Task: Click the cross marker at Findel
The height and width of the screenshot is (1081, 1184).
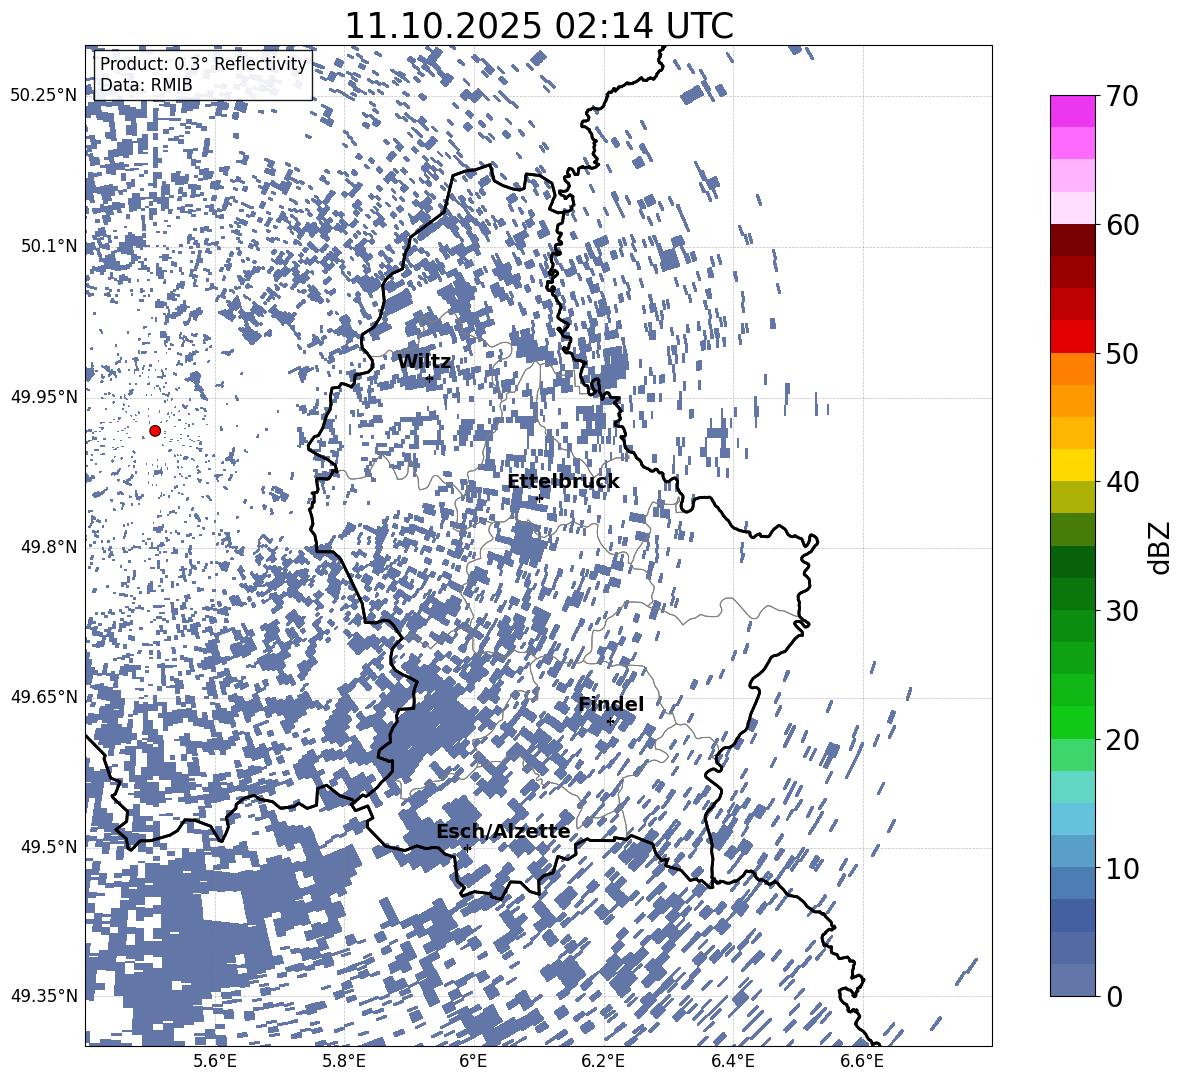Action: (x=610, y=722)
